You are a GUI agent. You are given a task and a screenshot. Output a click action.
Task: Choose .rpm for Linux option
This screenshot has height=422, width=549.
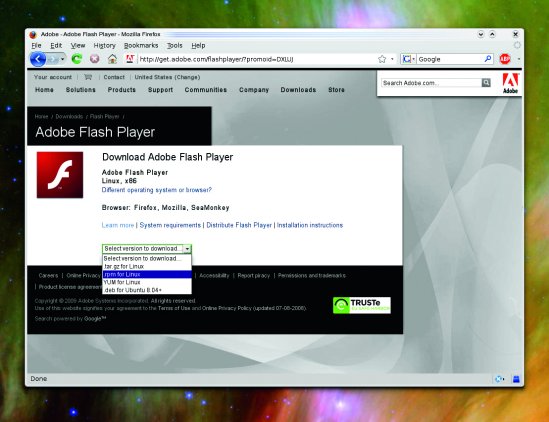click(147, 274)
